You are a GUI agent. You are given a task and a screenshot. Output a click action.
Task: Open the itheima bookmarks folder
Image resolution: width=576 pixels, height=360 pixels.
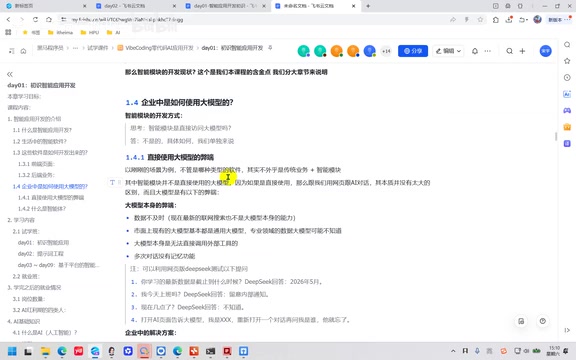click(61, 32)
